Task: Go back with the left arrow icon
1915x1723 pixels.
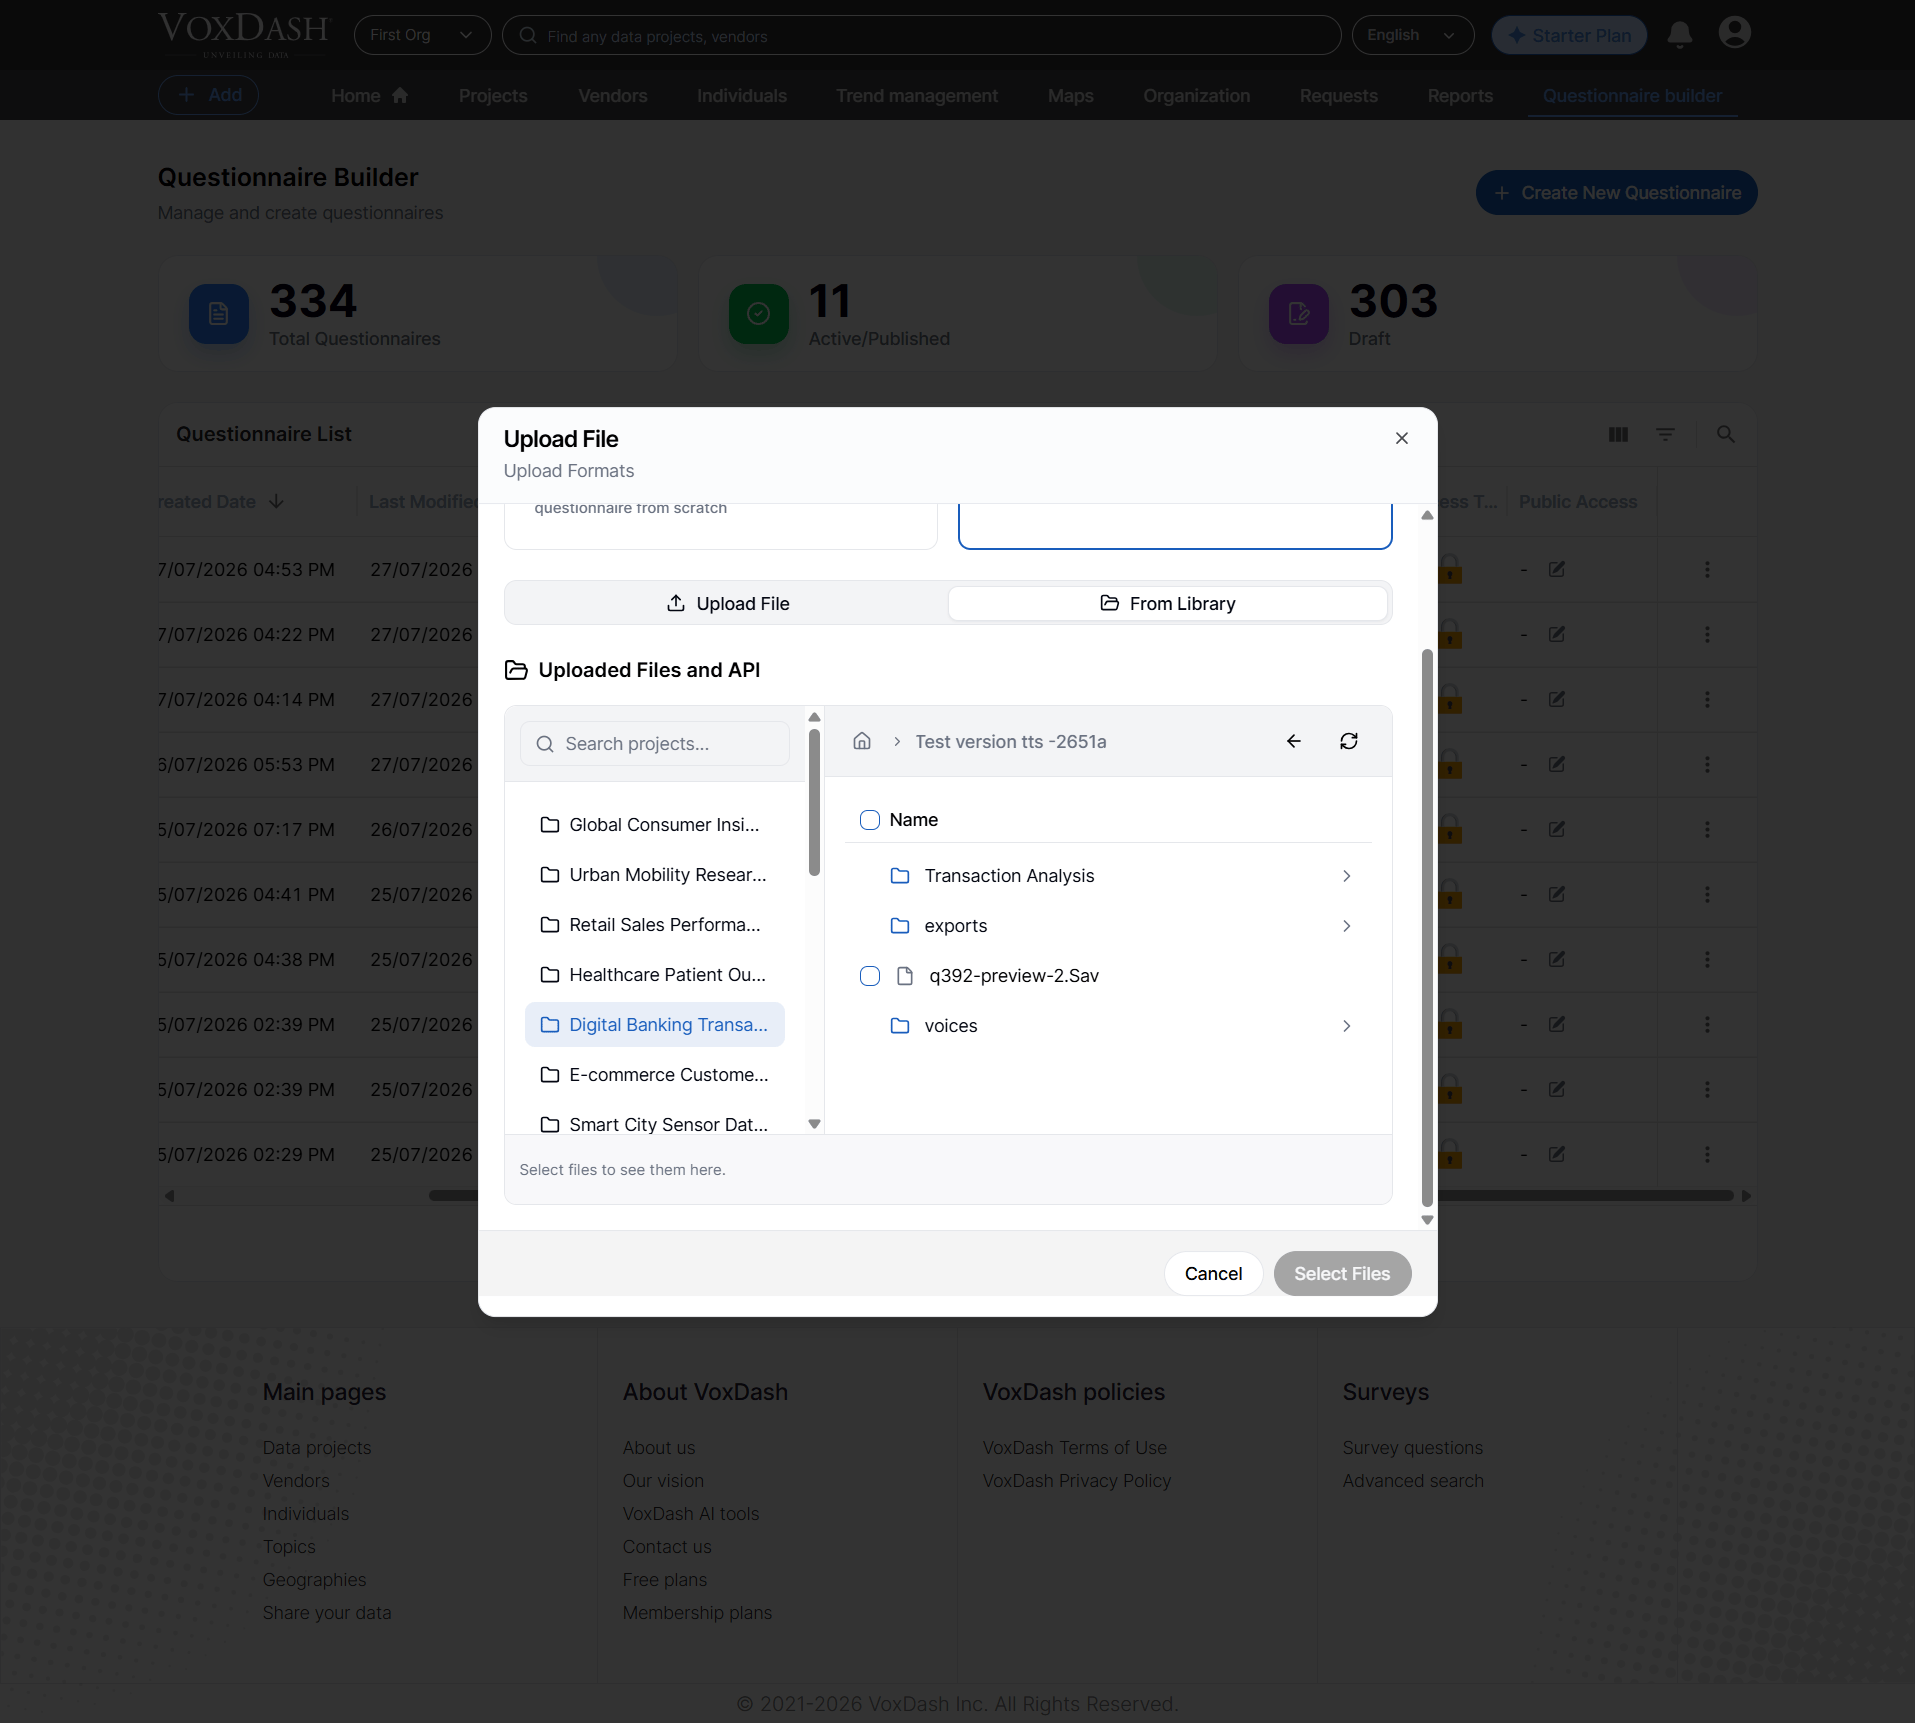Action: pos(1294,741)
